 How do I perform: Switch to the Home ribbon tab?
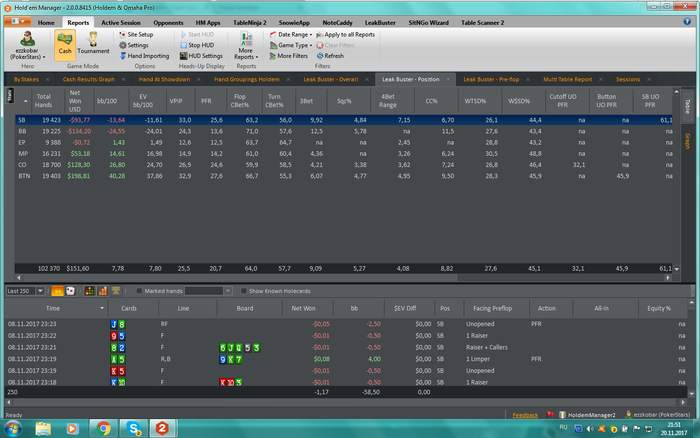pyautogui.click(x=46, y=22)
